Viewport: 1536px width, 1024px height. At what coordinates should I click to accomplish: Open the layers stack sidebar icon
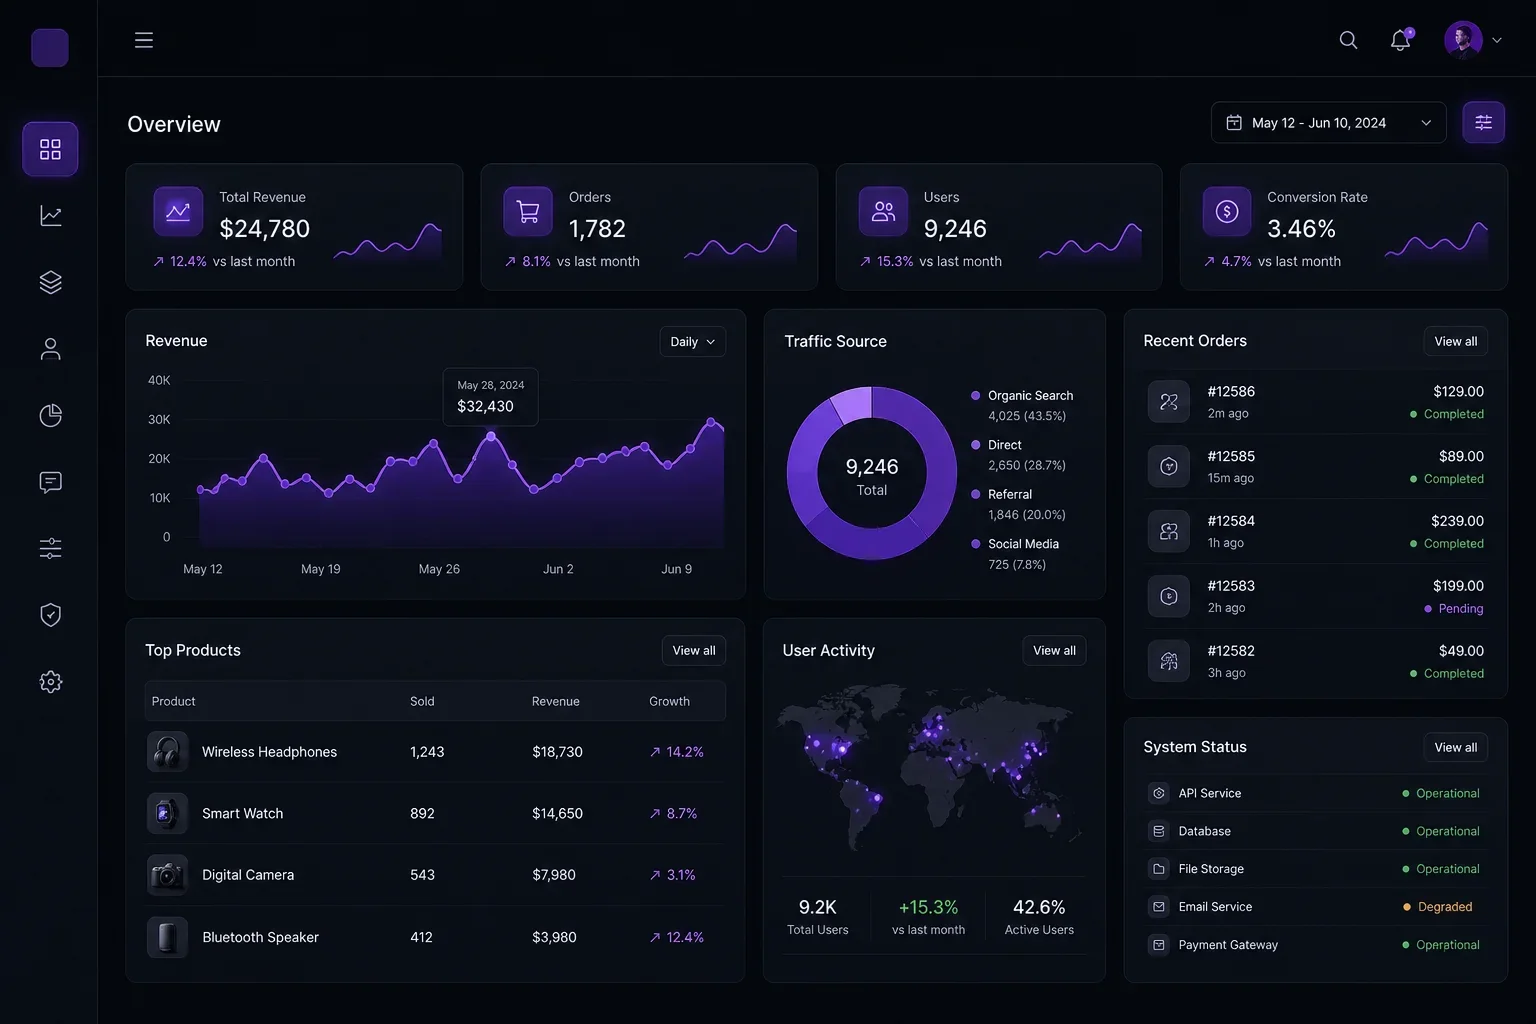[50, 283]
